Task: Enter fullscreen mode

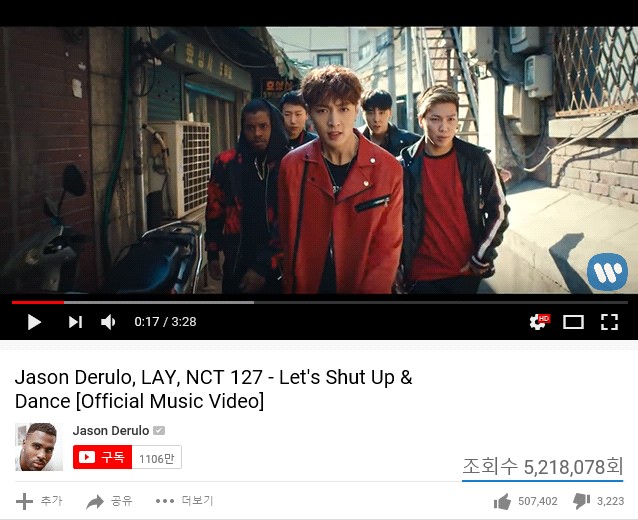Action: tap(610, 322)
